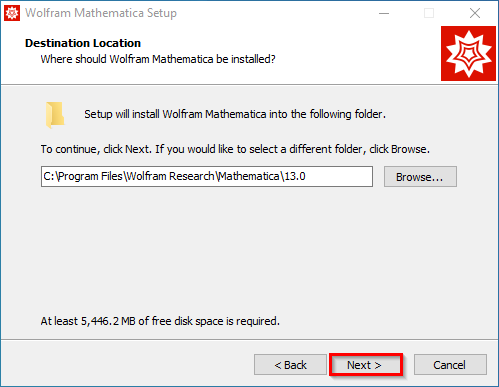Screen dimensions: 499x387
Task: Open the Browse... folder picker
Action: pyautogui.click(x=420, y=177)
